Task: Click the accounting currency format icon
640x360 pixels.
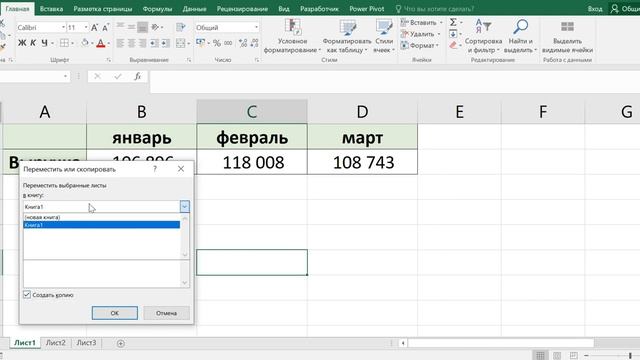Action: click(x=200, y=43)
